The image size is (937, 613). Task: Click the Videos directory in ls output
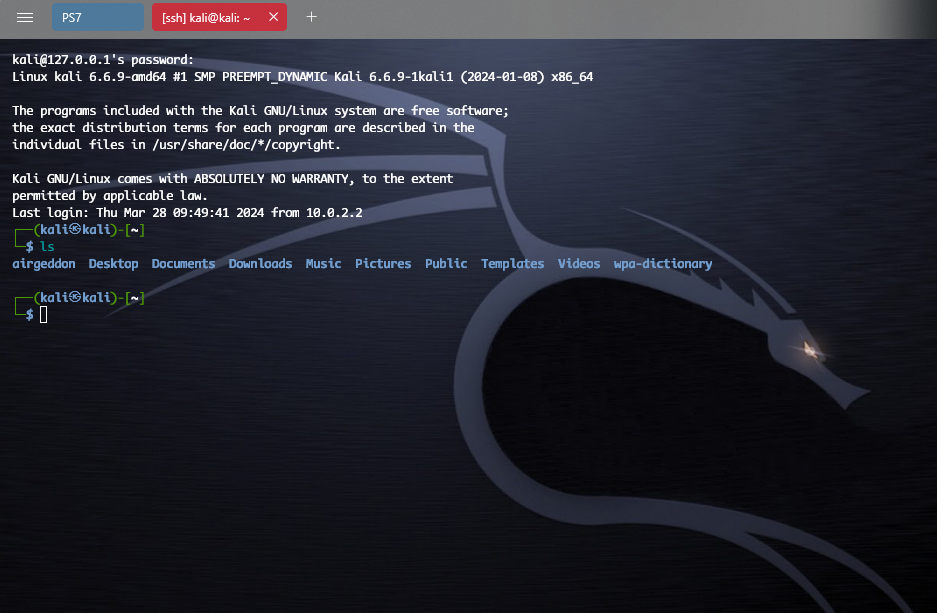pos(579,263)
